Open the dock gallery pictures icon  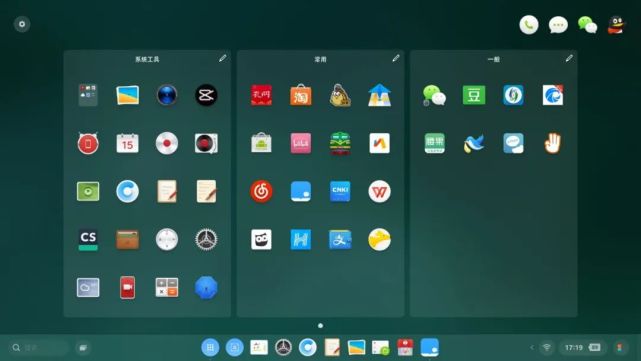(x=356, y=348)
